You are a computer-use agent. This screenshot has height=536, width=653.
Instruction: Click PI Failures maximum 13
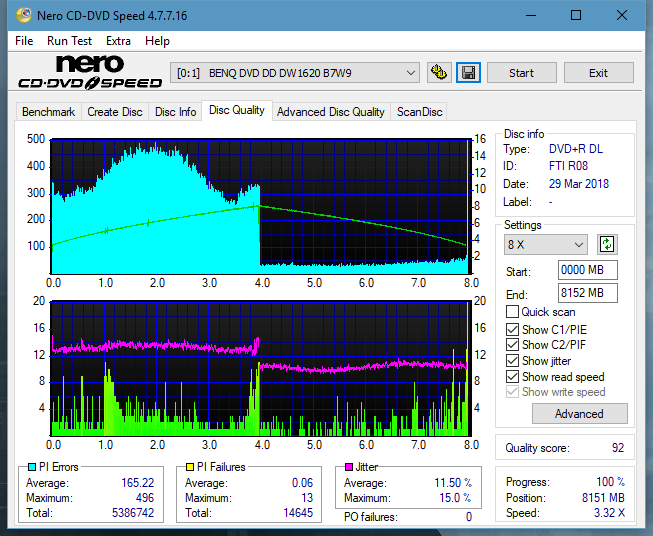click(x=307, y=497)
